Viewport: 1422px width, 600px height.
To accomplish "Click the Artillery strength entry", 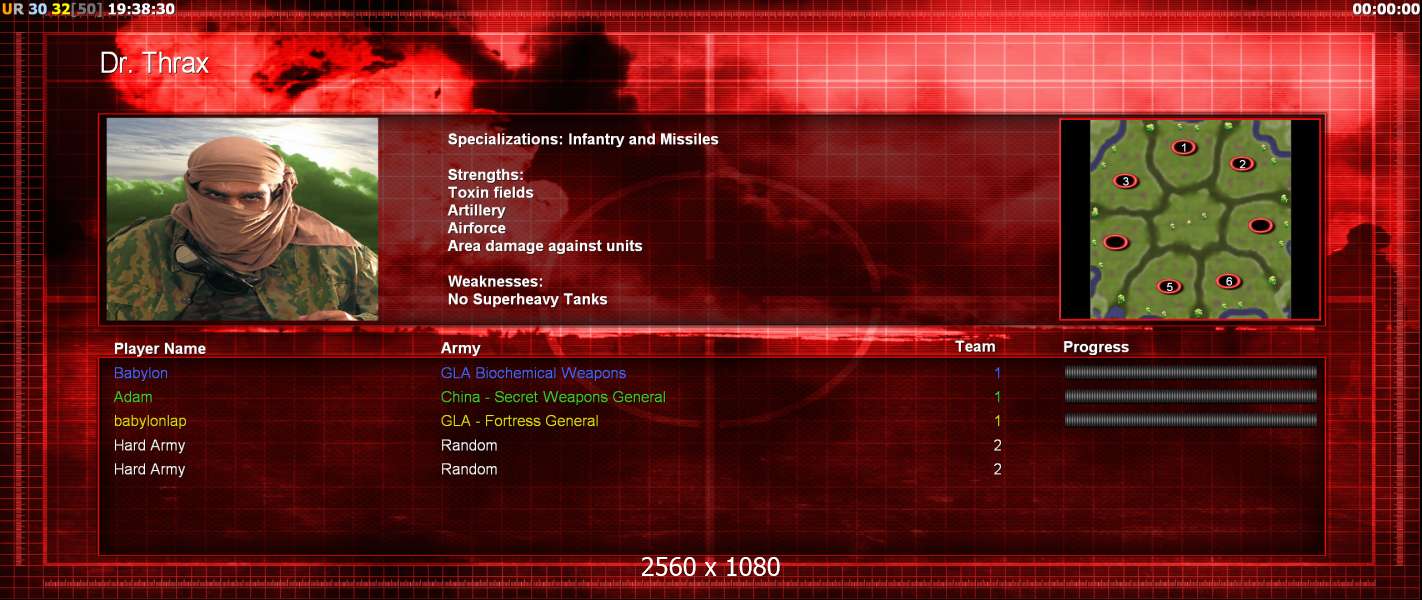I will pos(476,210).
